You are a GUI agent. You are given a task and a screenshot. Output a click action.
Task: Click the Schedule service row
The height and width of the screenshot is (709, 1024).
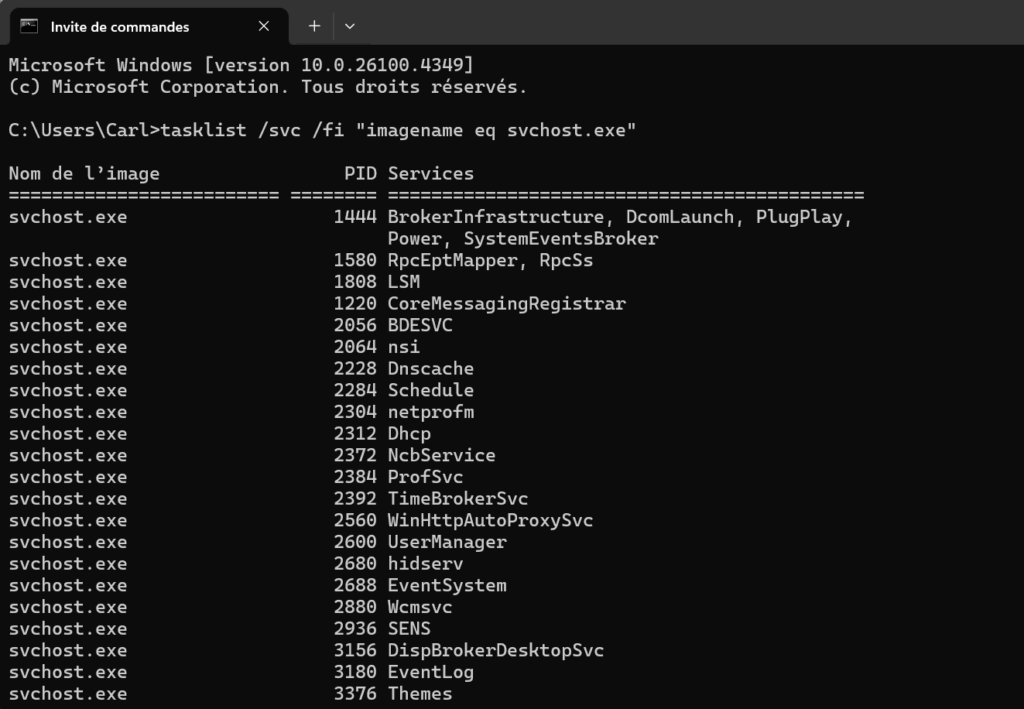point(241,390)
